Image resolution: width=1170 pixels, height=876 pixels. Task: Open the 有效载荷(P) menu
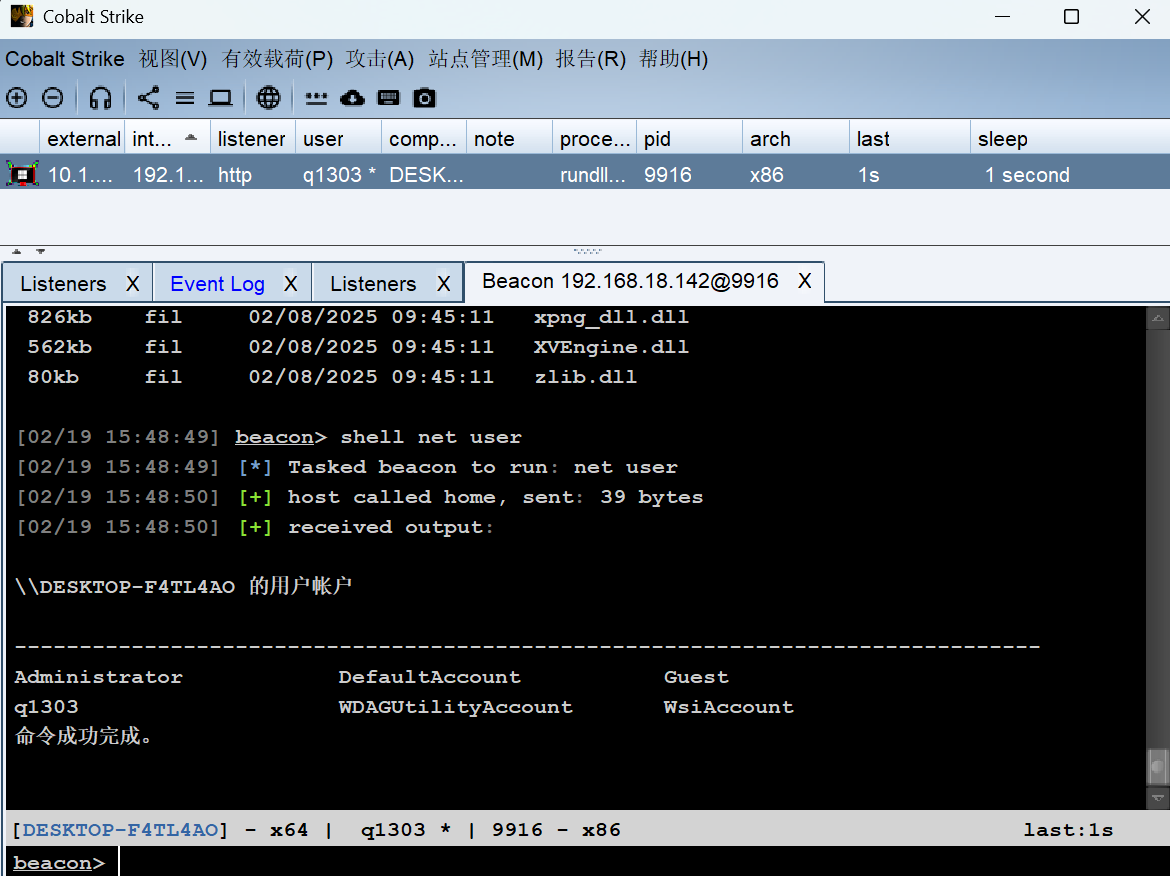pyautogui.click(x=278, y=59)
